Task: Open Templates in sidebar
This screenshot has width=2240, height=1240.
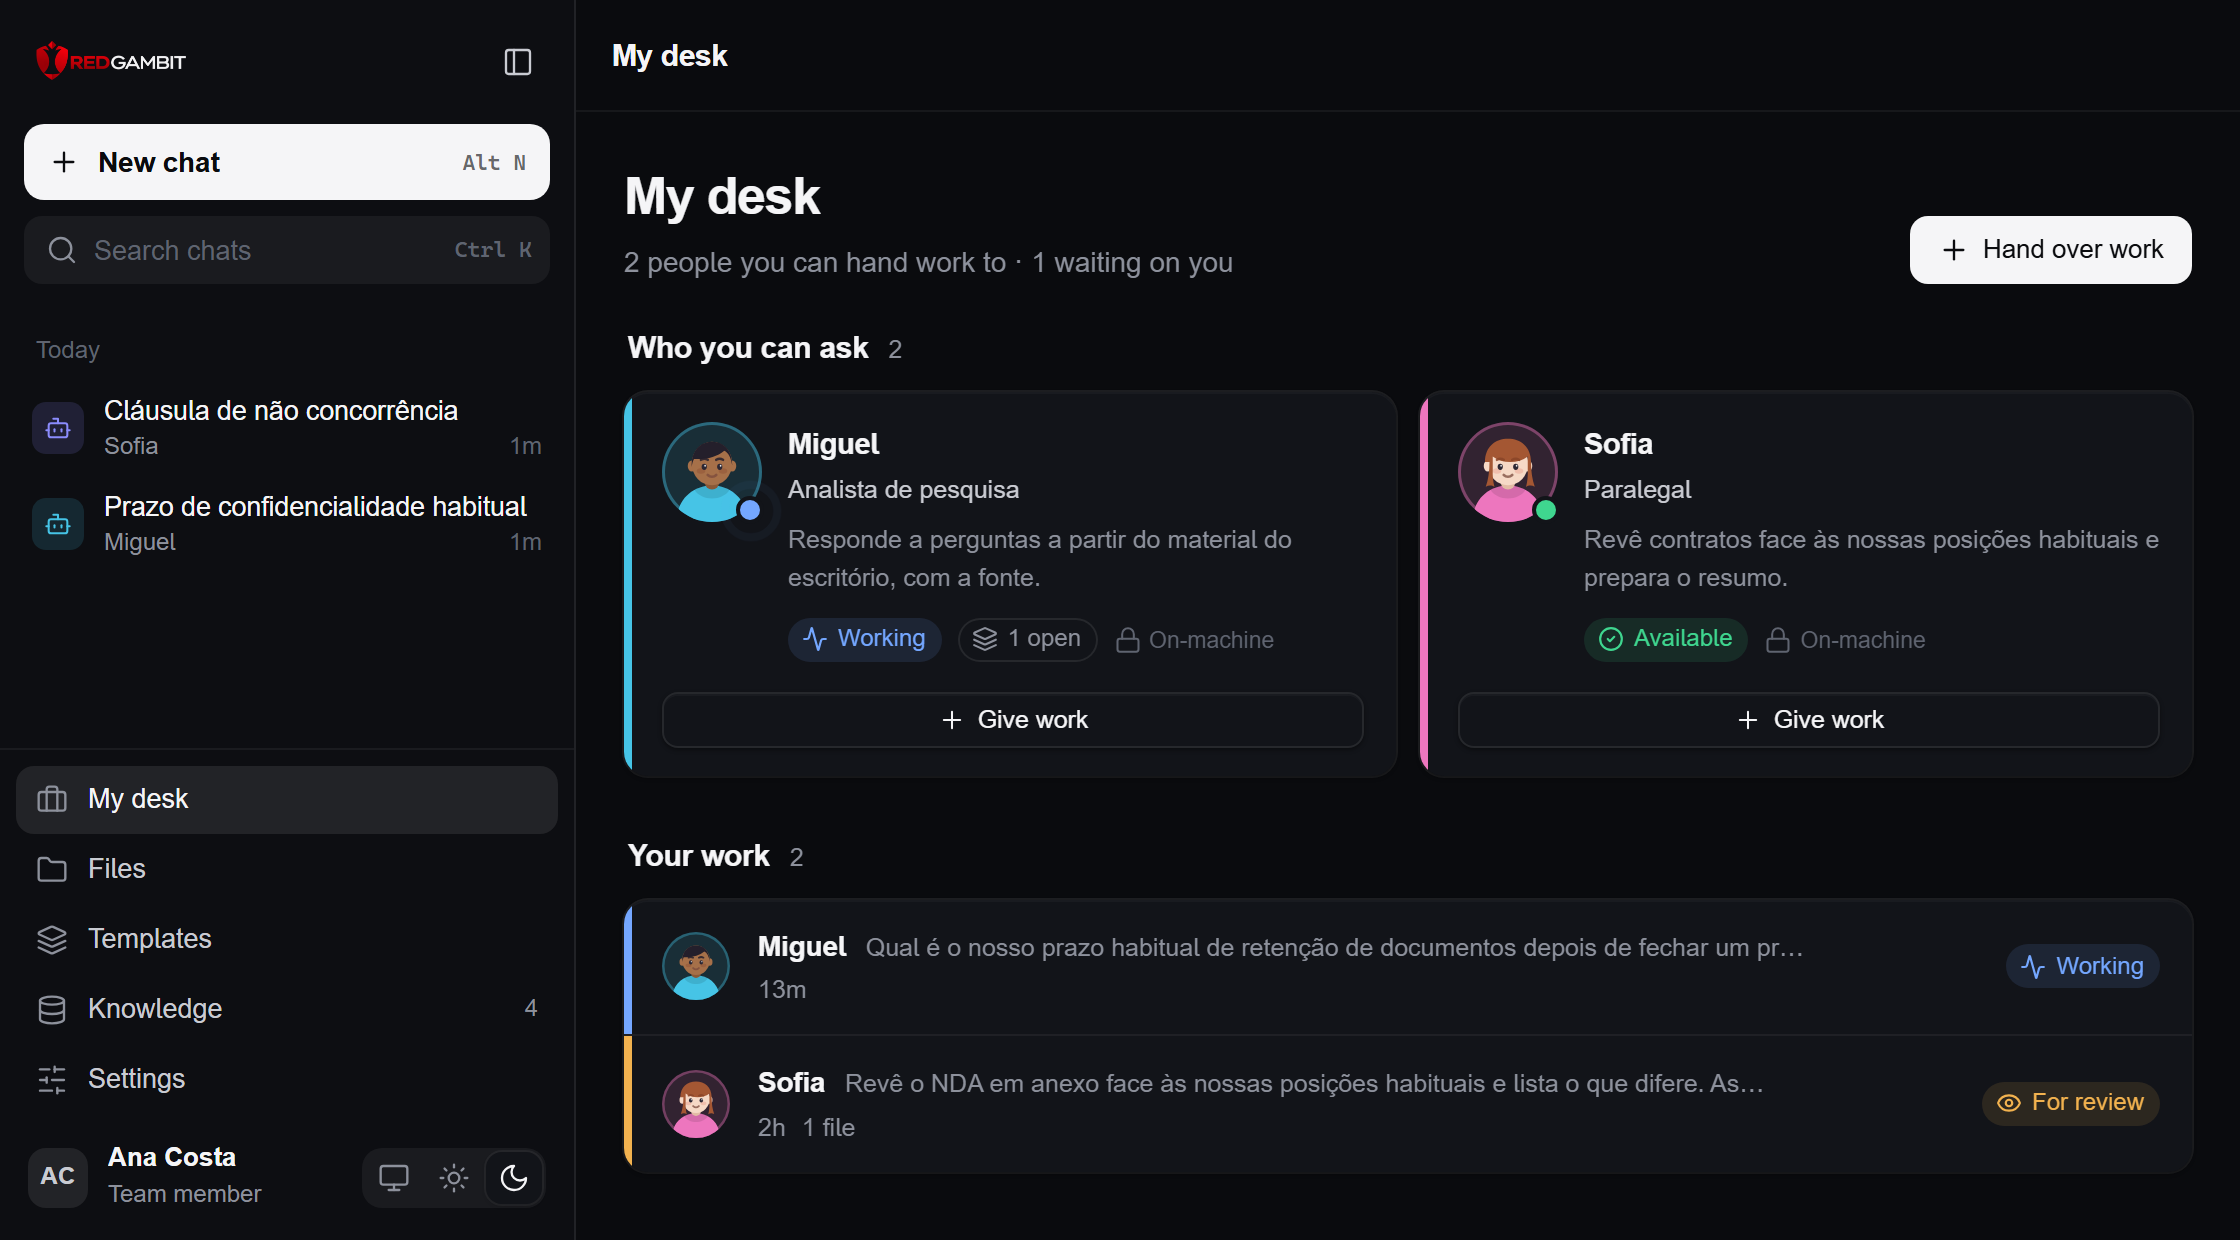Action: click(287, 939)
